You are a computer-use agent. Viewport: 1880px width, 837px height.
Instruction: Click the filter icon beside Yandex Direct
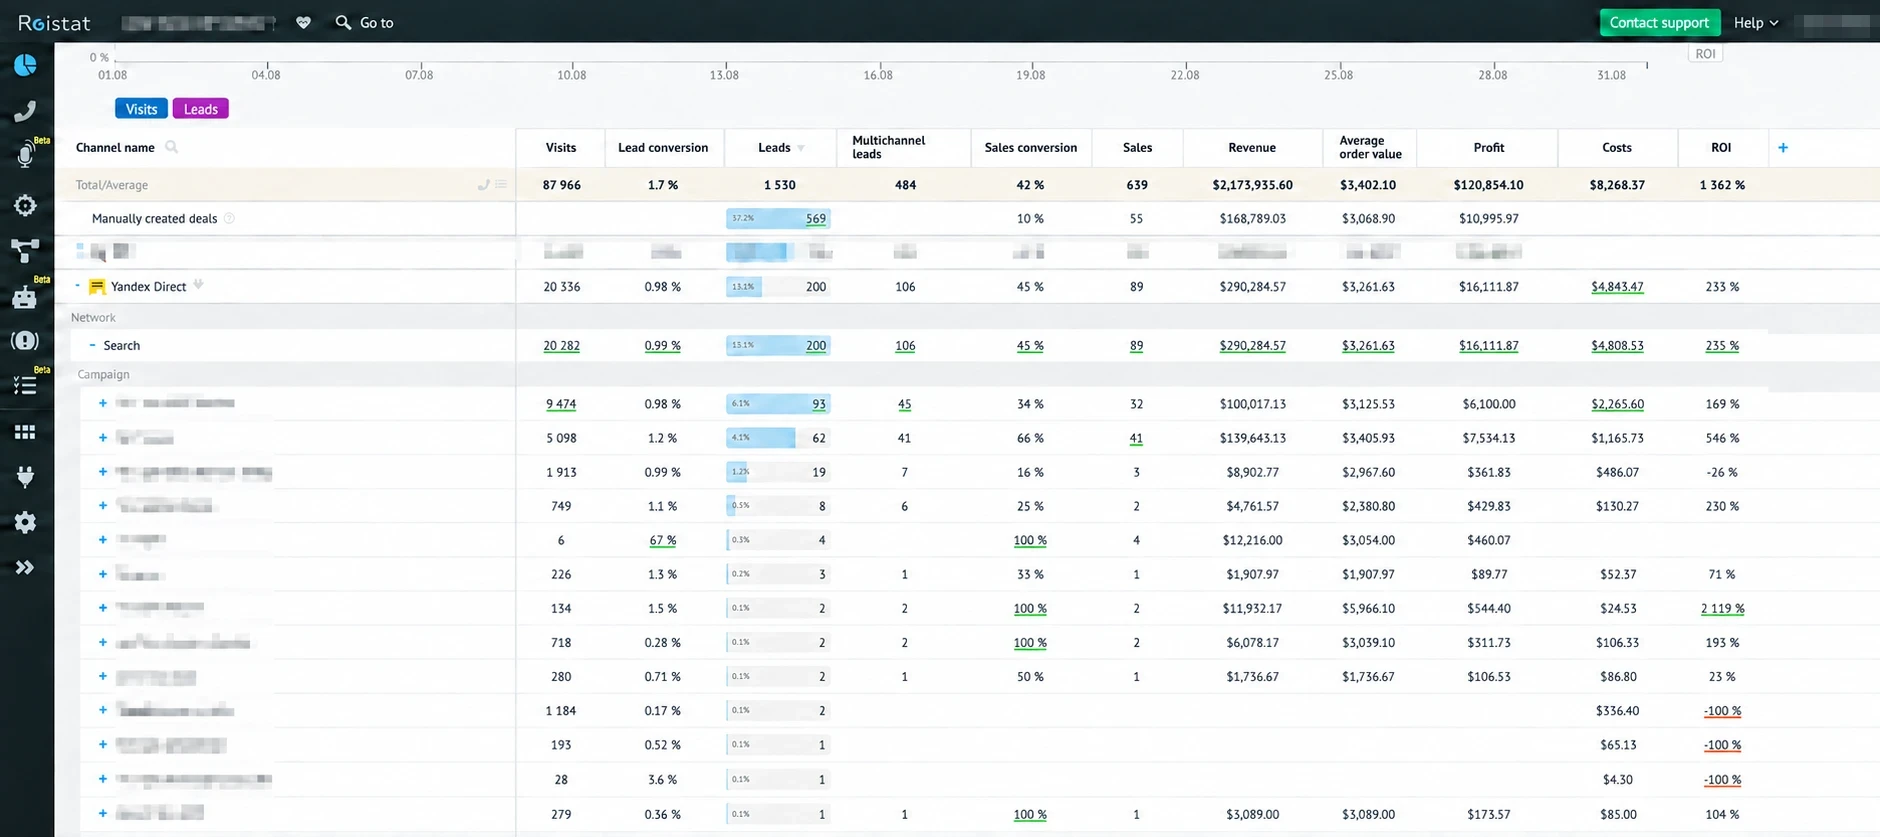(198, 285)
